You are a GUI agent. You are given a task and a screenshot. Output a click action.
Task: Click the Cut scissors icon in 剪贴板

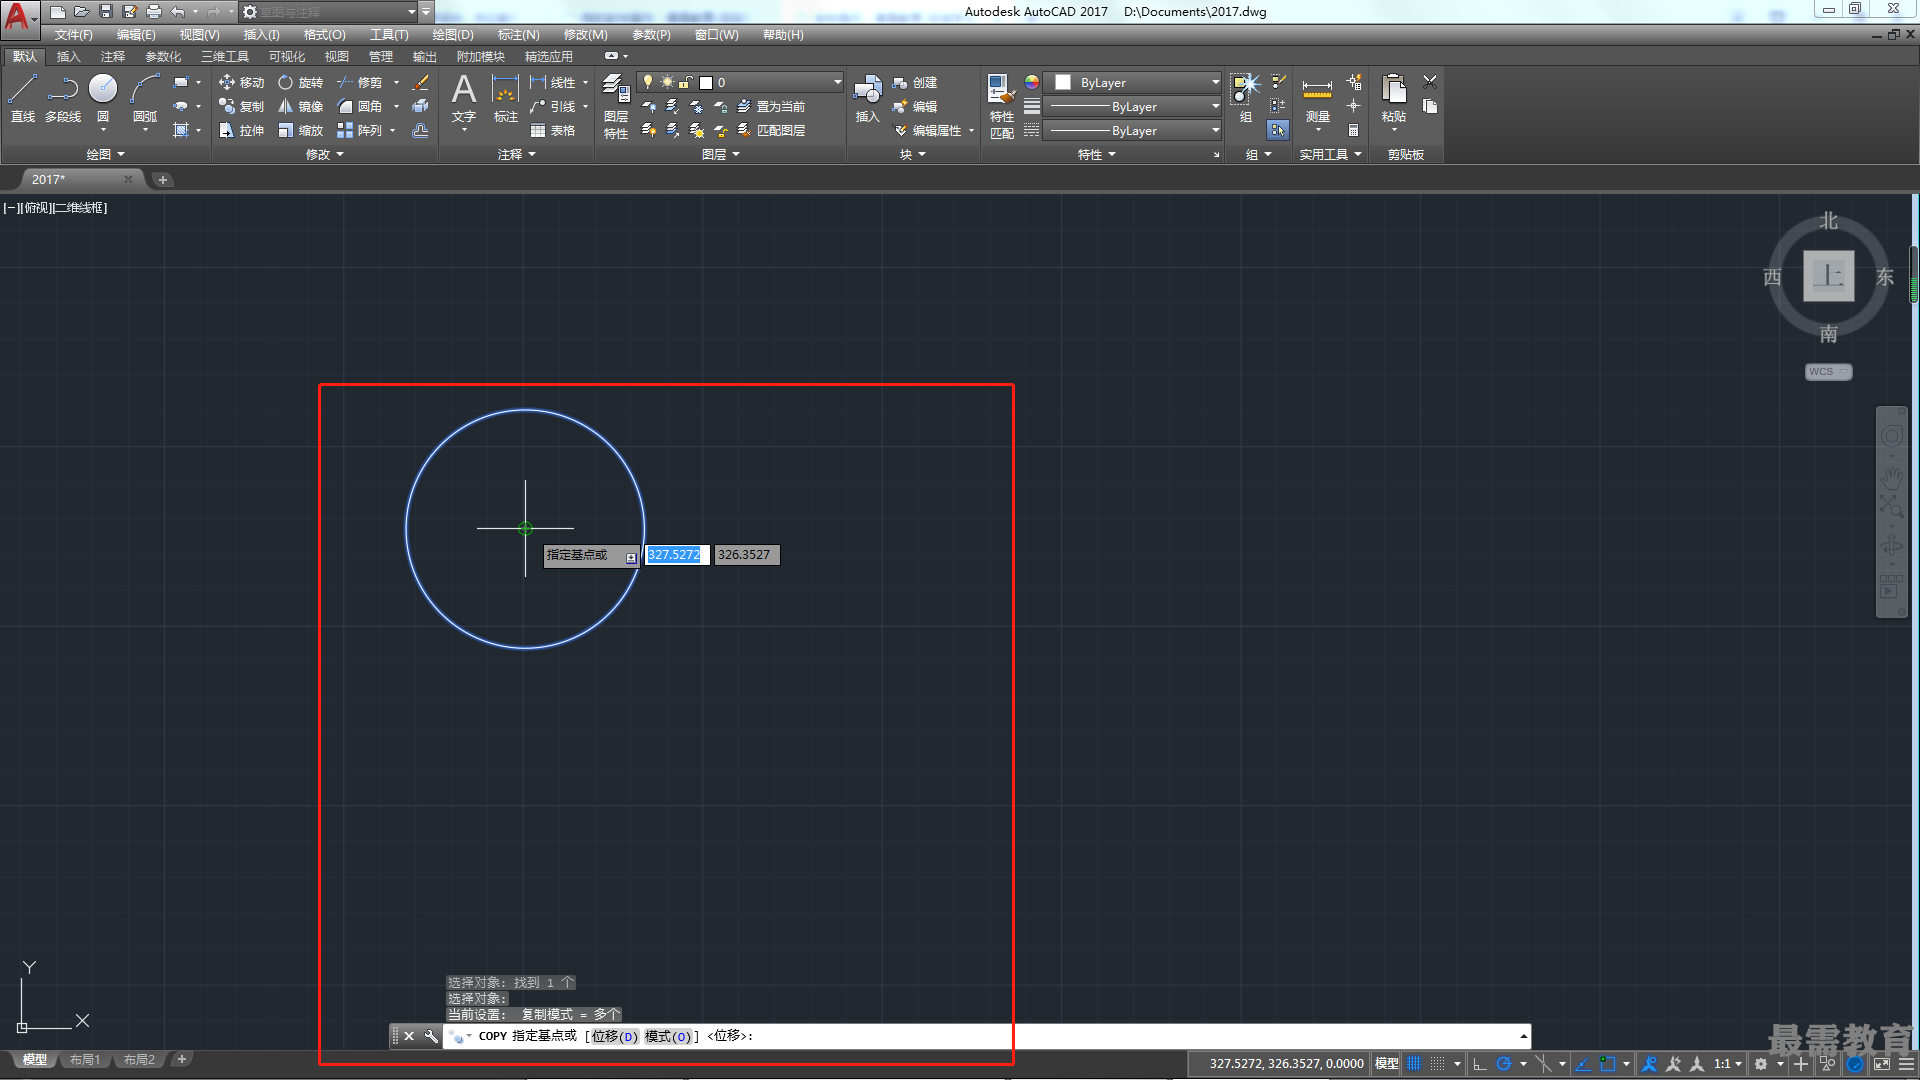[x=1430, y=82]
